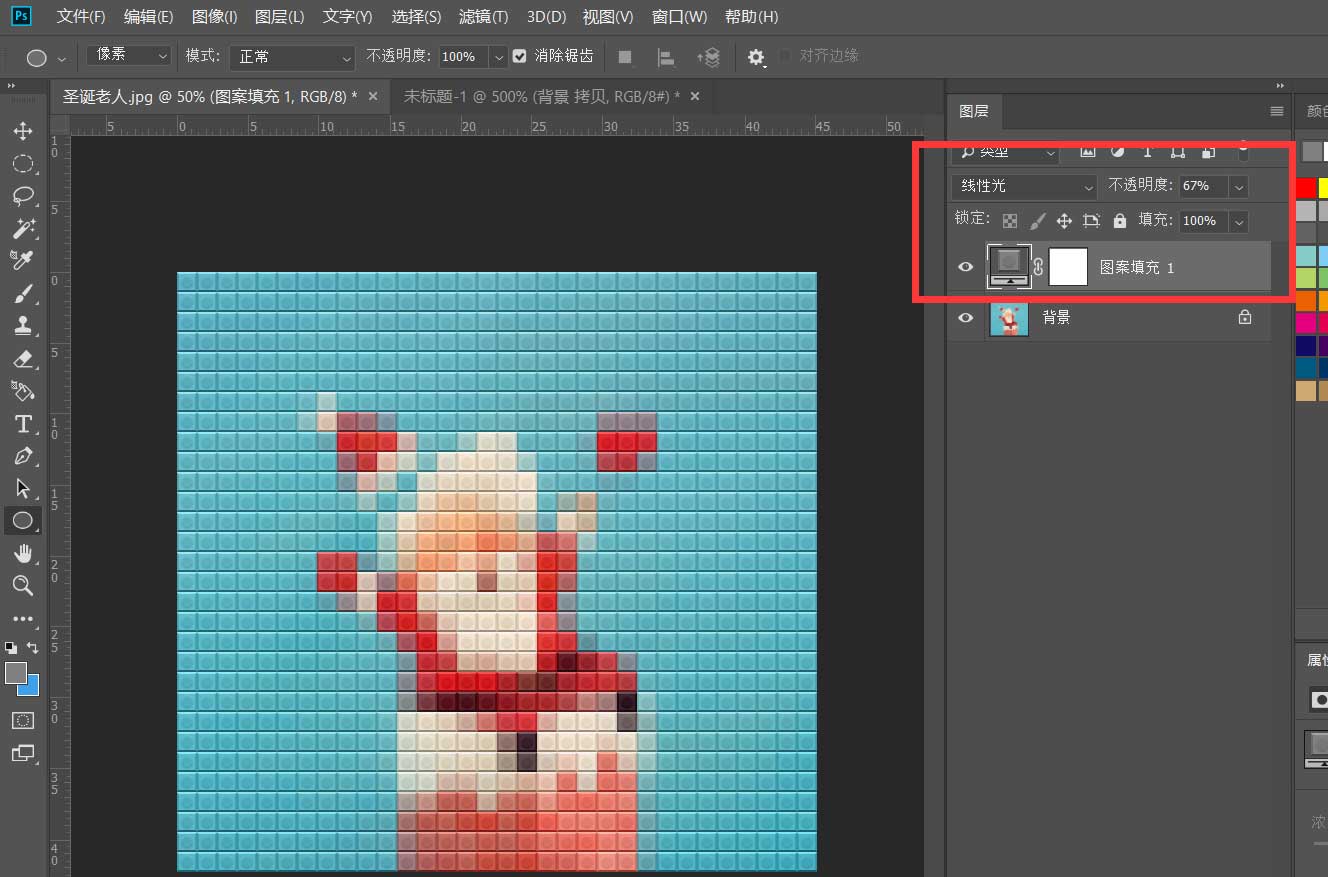
Task: Open the 模式 正常 blend dropdown
Action: 292,57
